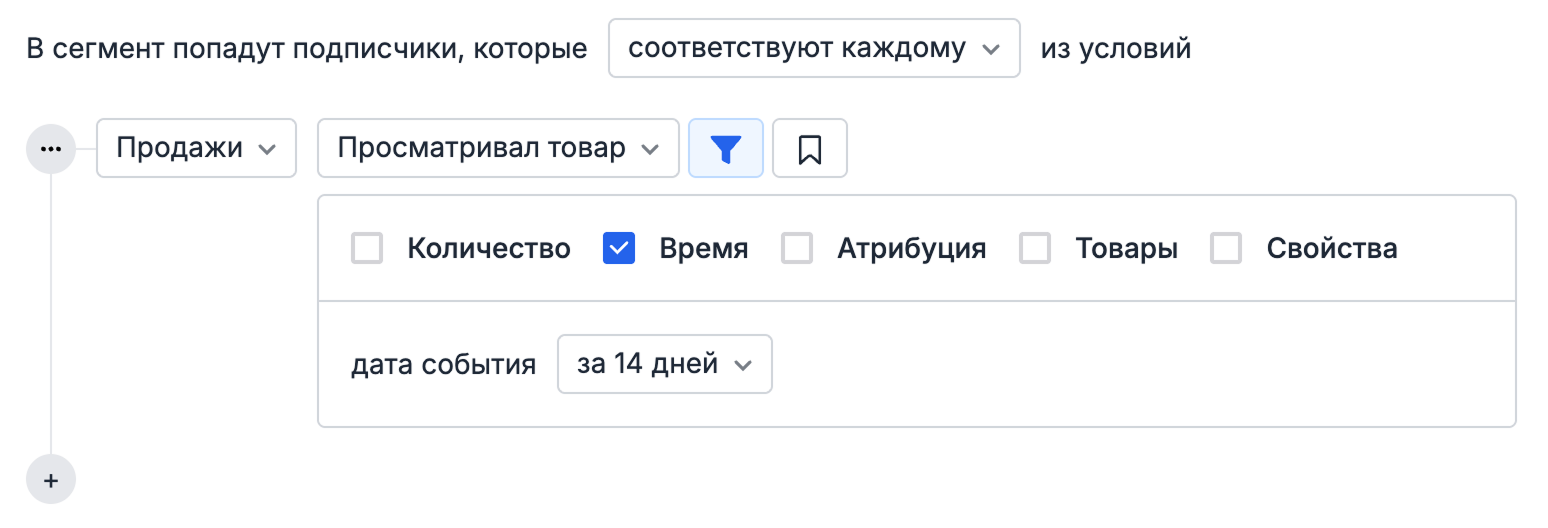Uncheck the Время checkbox
This screenshot has height=528, width=1548.
[619, 249]
